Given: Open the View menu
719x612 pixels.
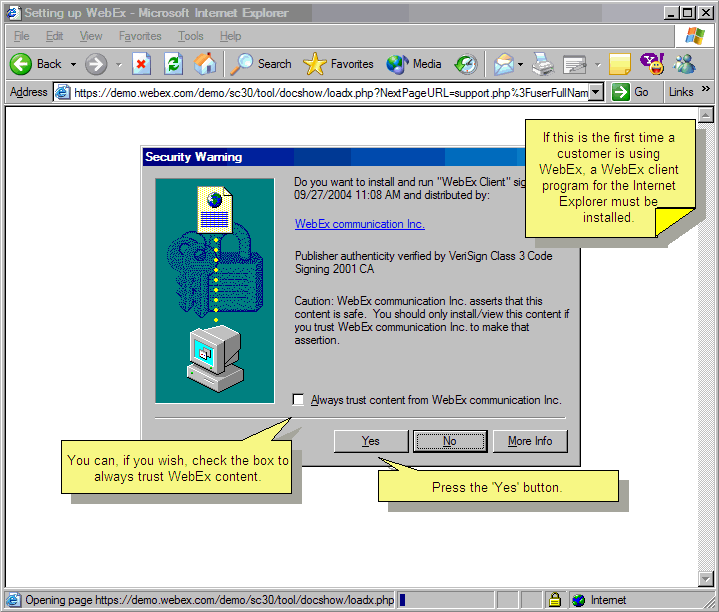Looking at the screenshot, I should [x=91, y=36].
